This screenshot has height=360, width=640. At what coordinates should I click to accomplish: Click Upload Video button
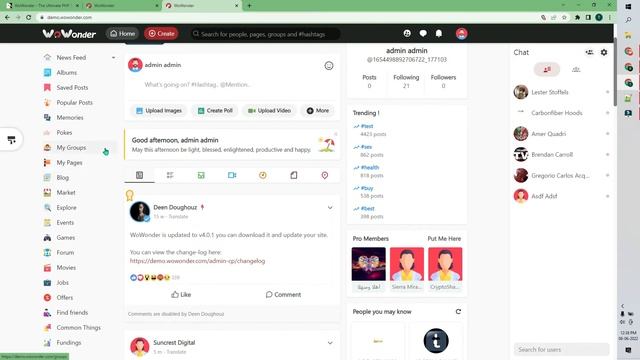click(269, 111)
